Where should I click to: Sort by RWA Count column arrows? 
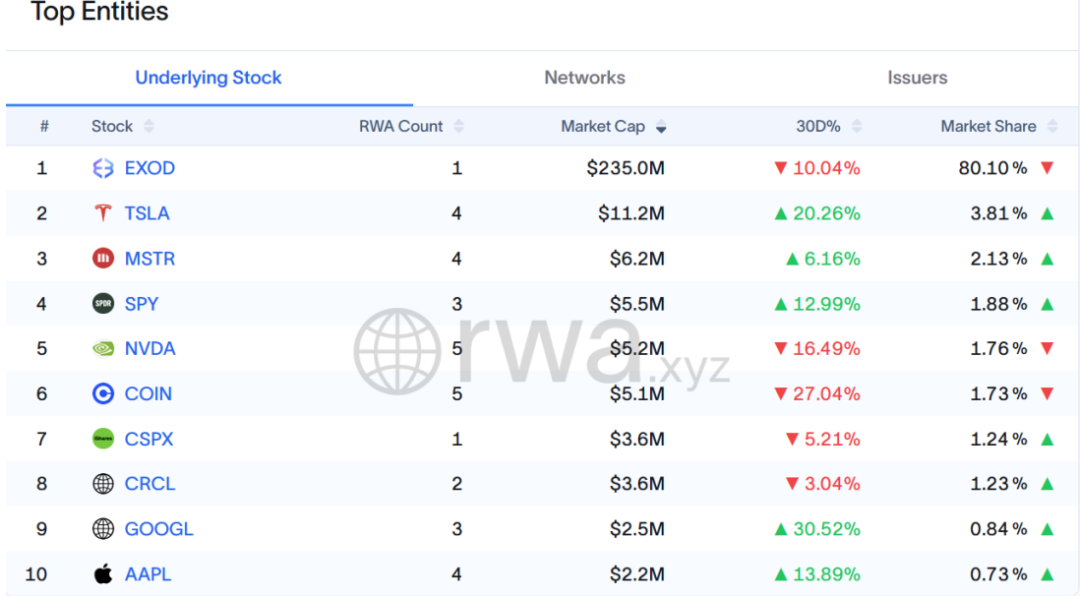[459, 127]
